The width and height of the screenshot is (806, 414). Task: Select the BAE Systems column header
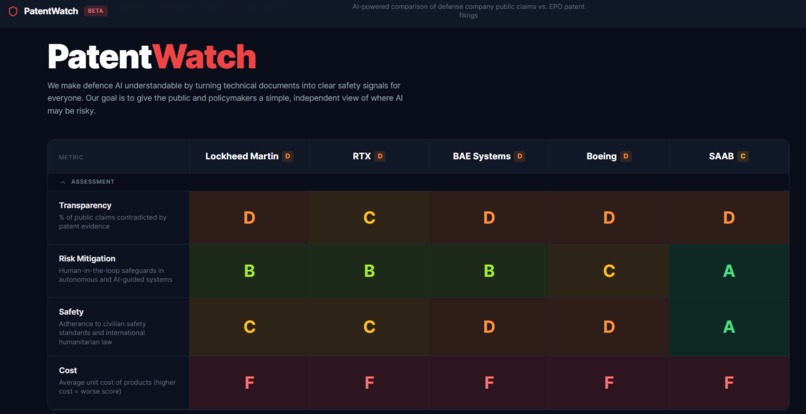coord(489,156)
